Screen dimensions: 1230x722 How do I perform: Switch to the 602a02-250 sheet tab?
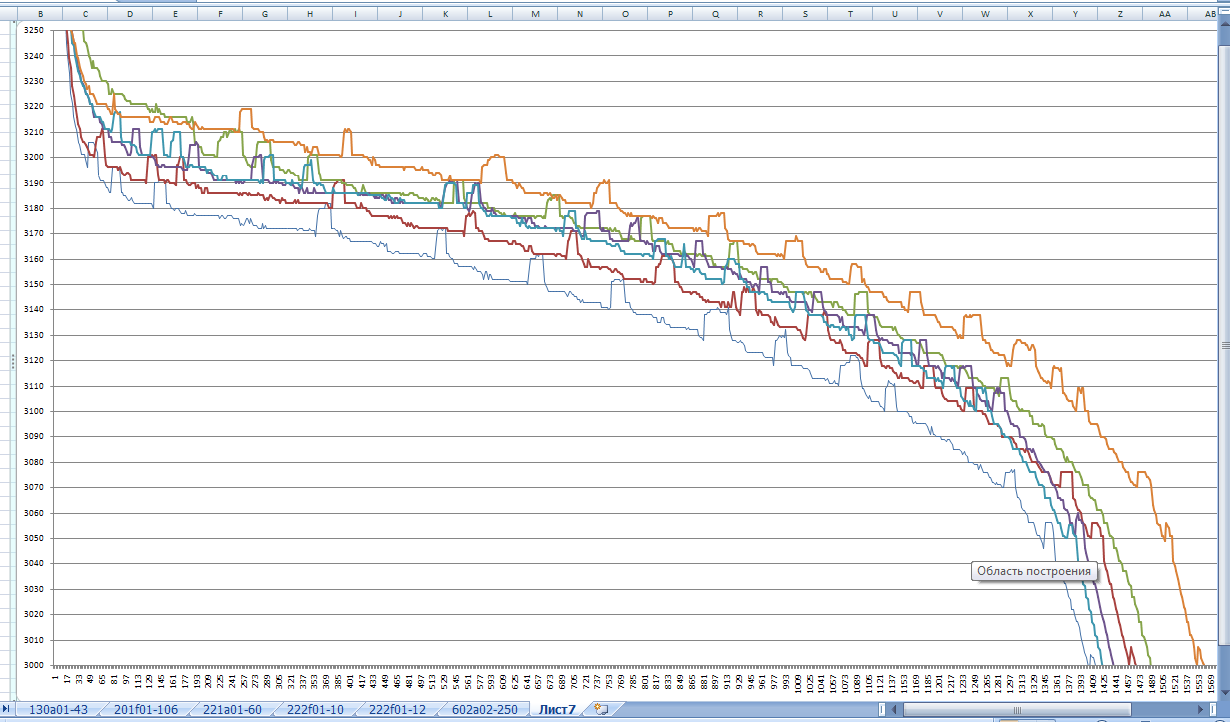coord(483,710)
